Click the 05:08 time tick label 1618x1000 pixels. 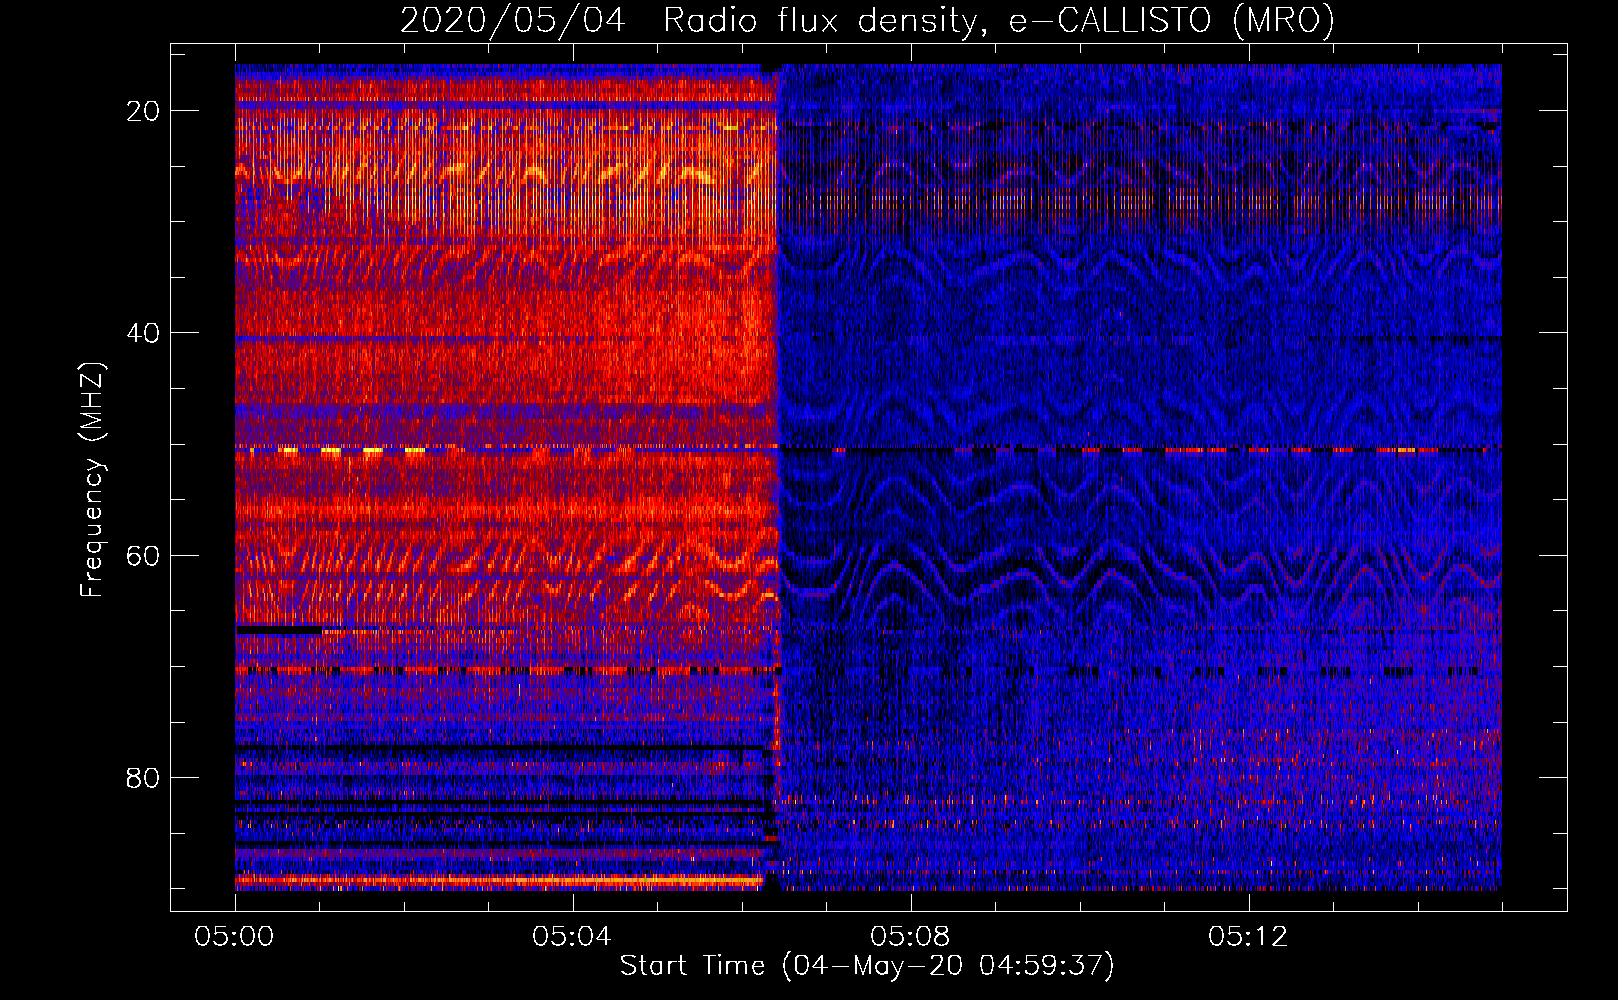click(x=910, y=937)
